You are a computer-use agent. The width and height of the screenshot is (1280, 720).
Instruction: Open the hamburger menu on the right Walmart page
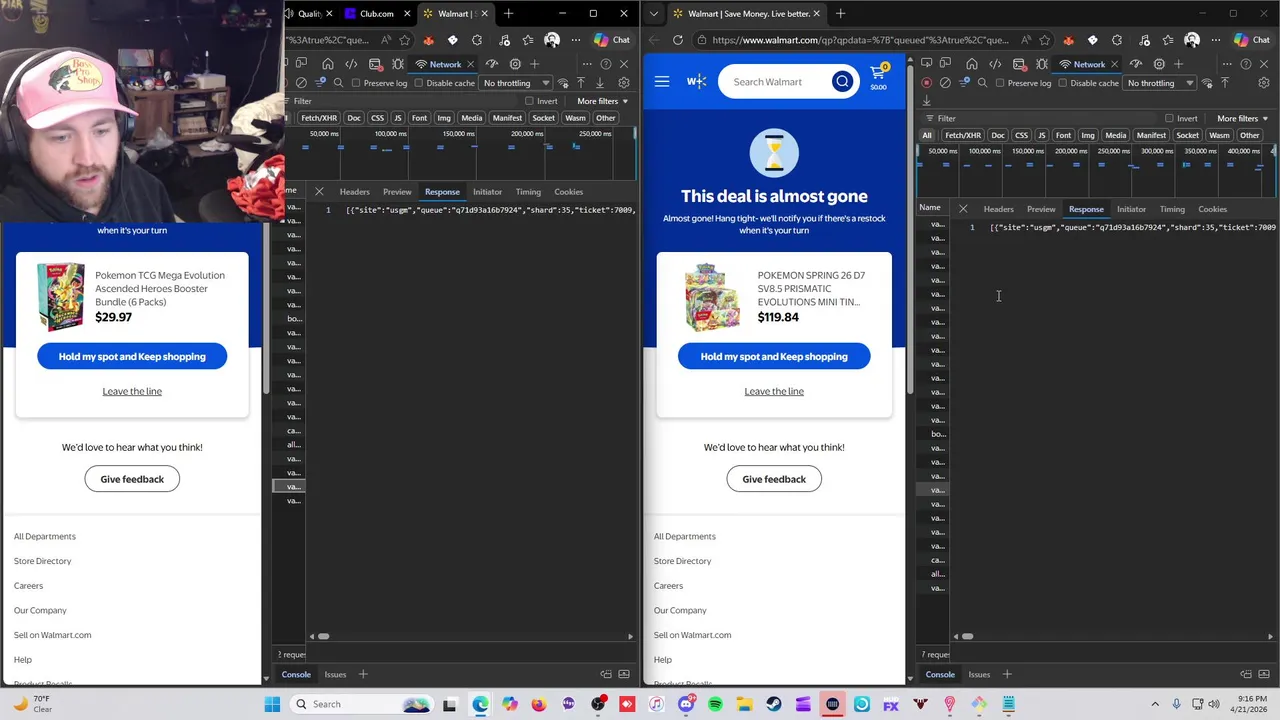coord(662,82)
